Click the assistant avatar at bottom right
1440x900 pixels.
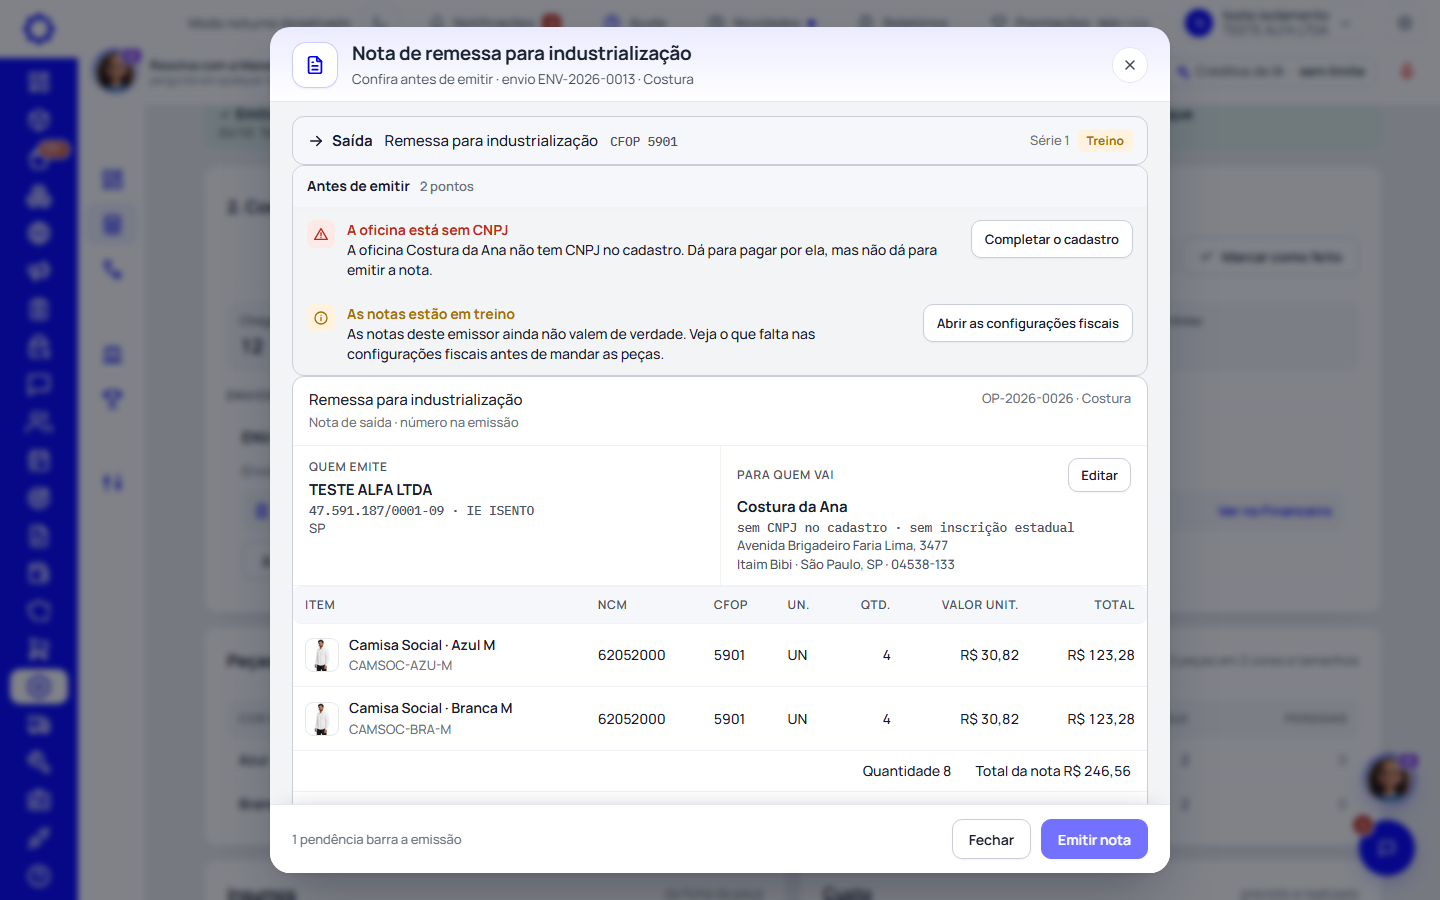(x=1389, y=778)
